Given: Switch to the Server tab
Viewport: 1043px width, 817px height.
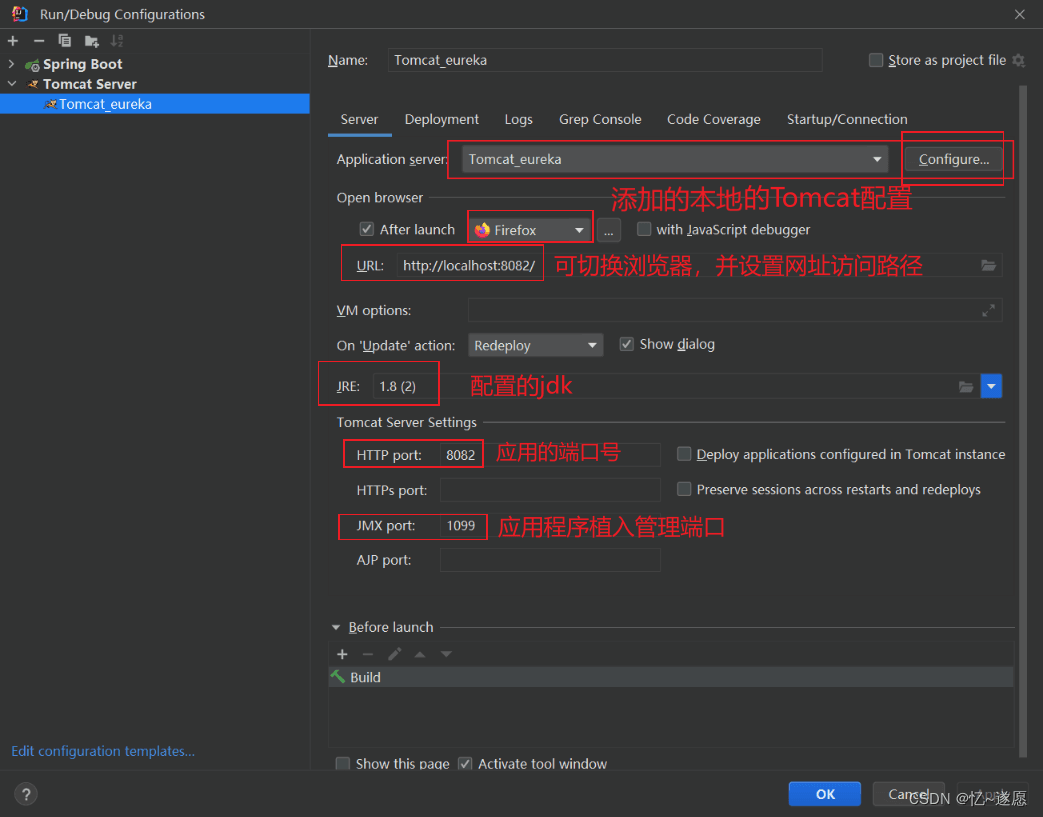Looking at the screenshot, I should pos(359,120).
